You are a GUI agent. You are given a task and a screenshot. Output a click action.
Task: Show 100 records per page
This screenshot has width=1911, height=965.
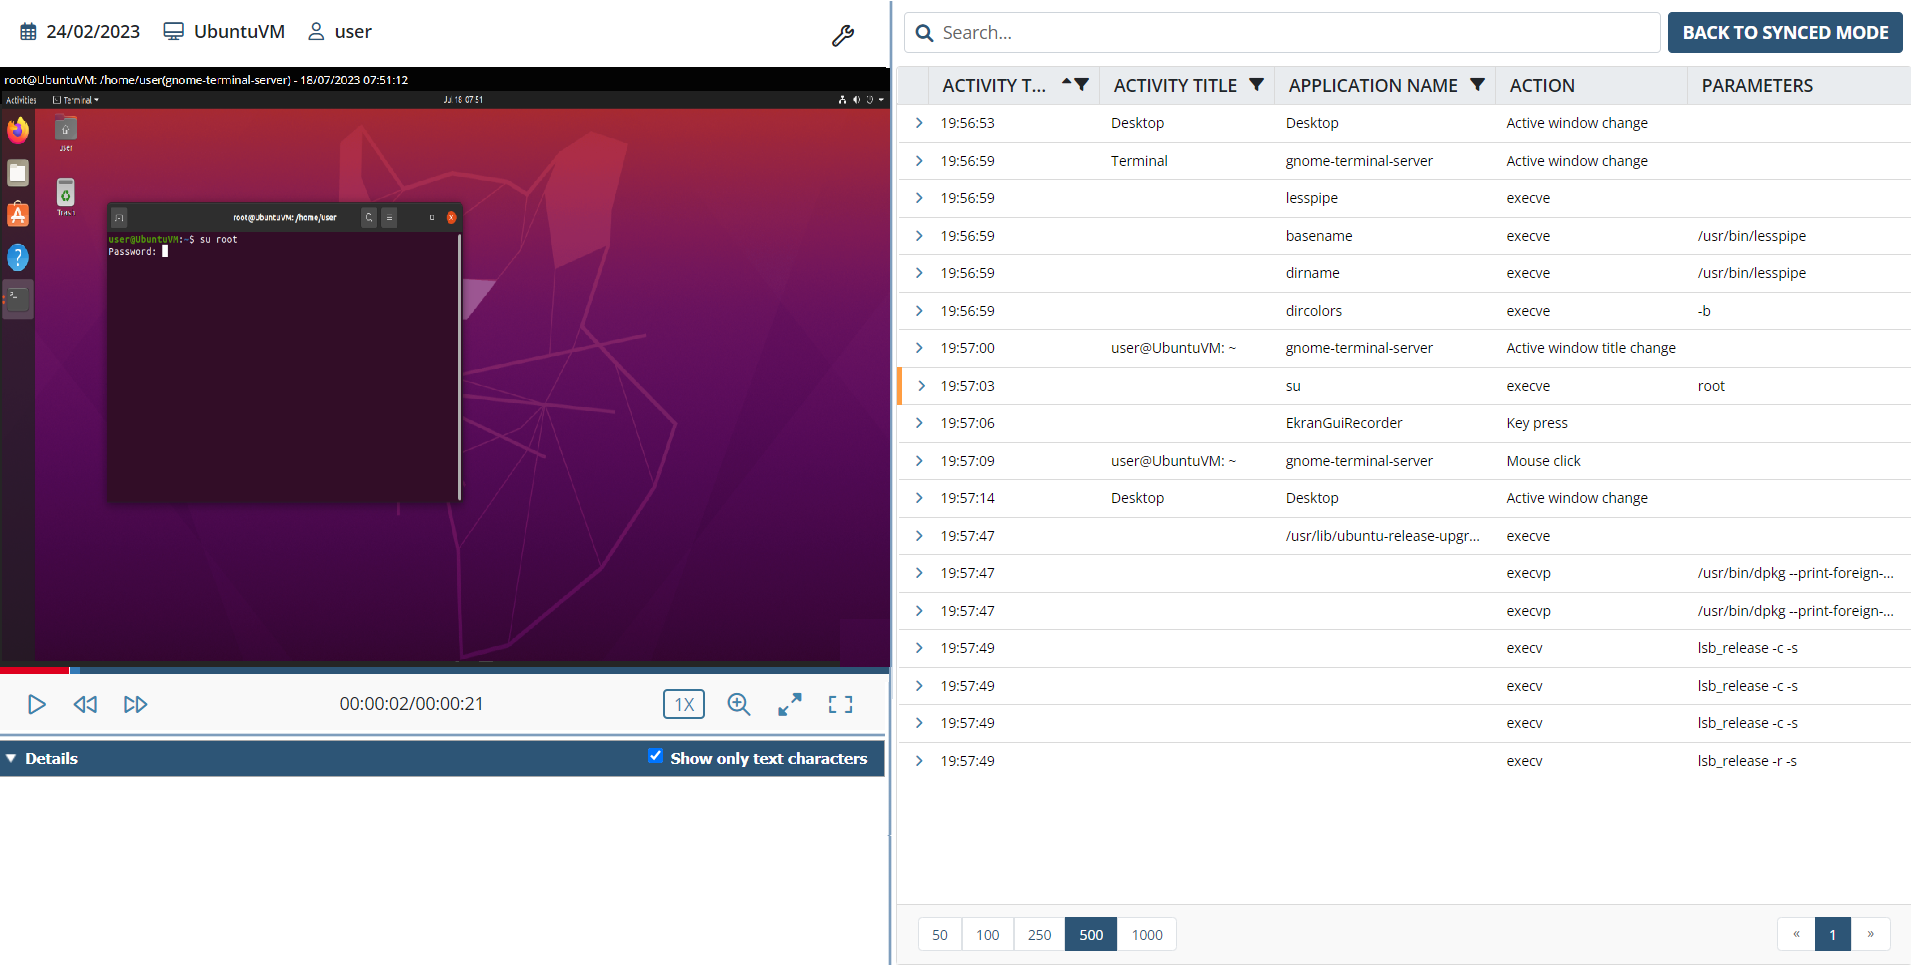tap(988, 935)
